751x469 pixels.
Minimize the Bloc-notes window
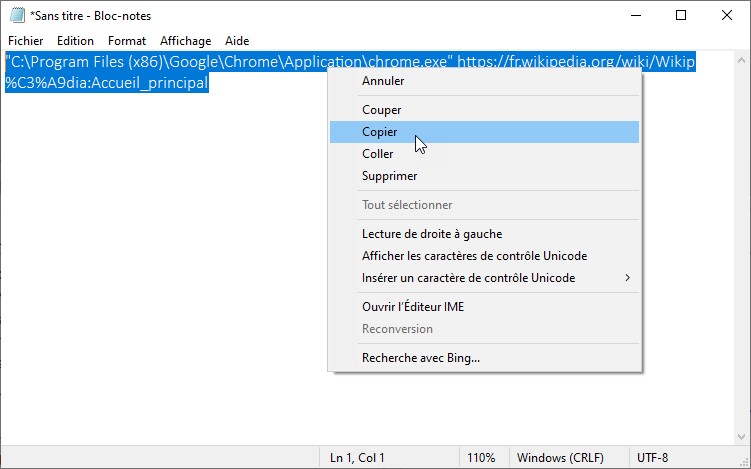(x=635, y=15)
